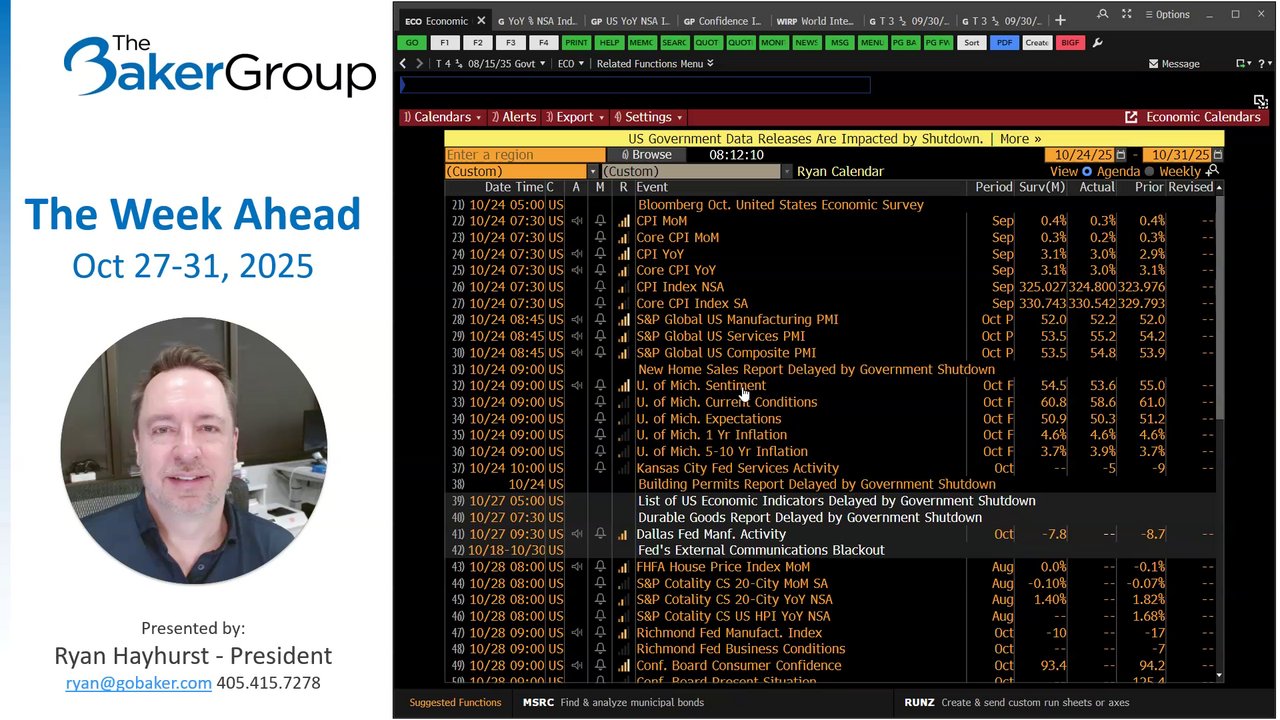1280x720 pixels.
Task: Click F1 toolbar key
Action: point(444,43)
